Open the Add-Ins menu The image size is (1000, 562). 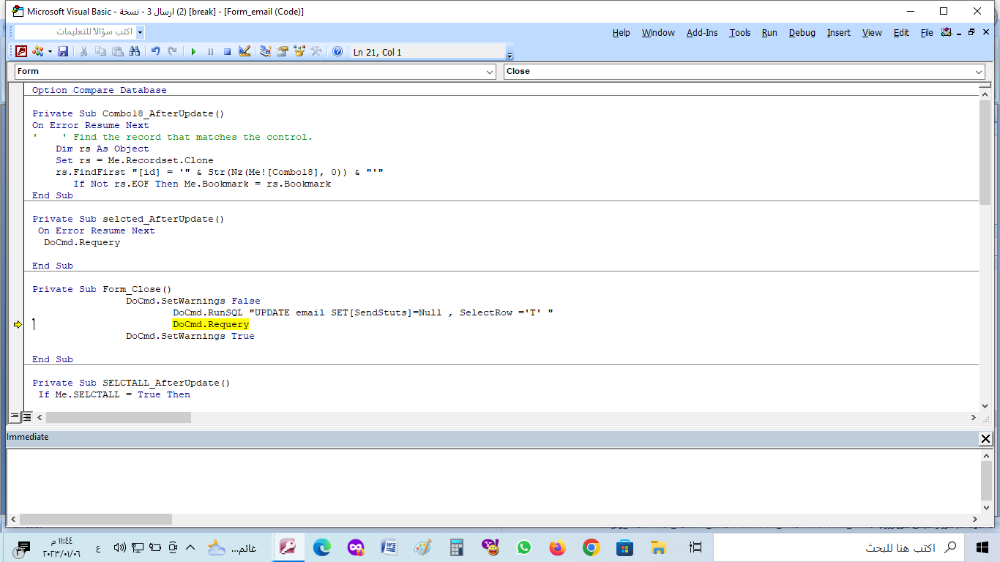702,33
